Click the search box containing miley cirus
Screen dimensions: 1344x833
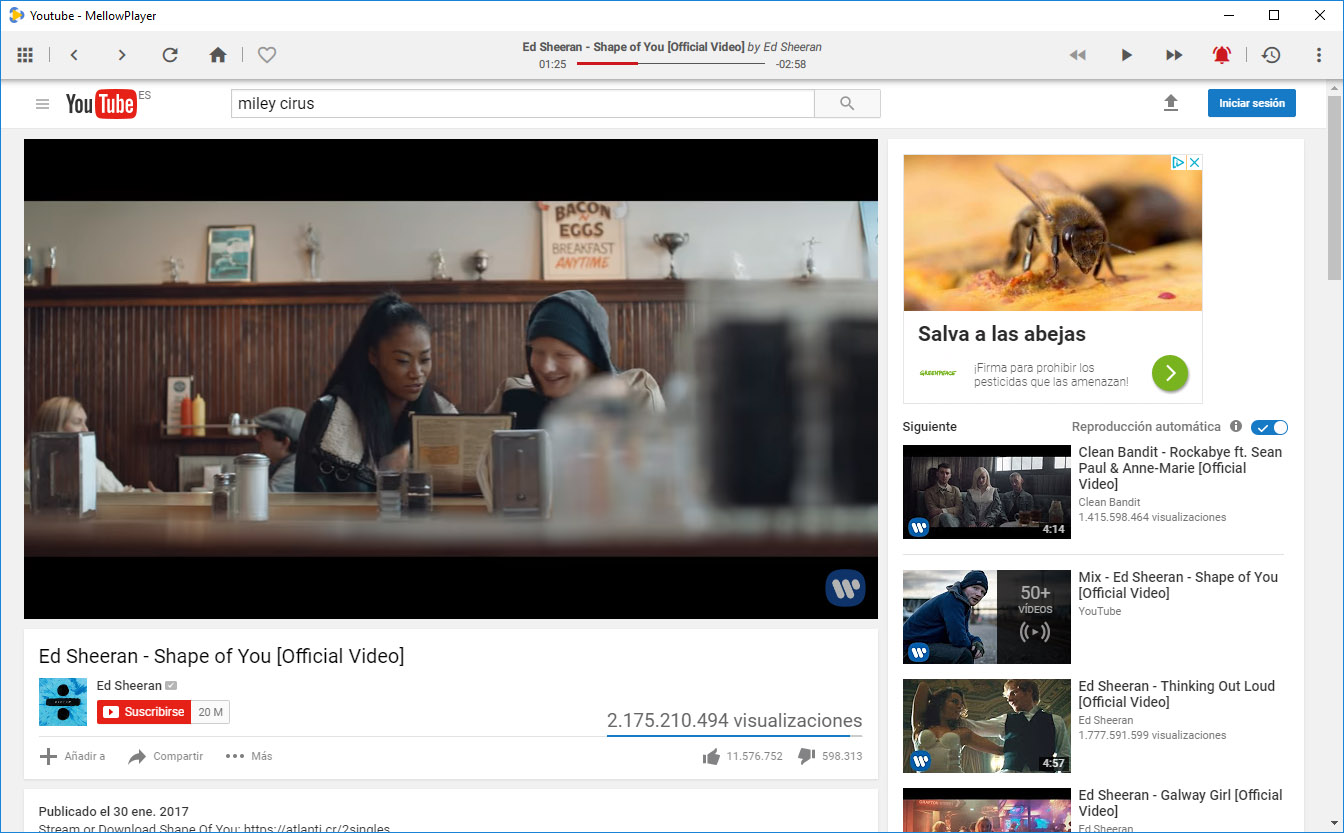pyautogui.click(x=523, y=104)
